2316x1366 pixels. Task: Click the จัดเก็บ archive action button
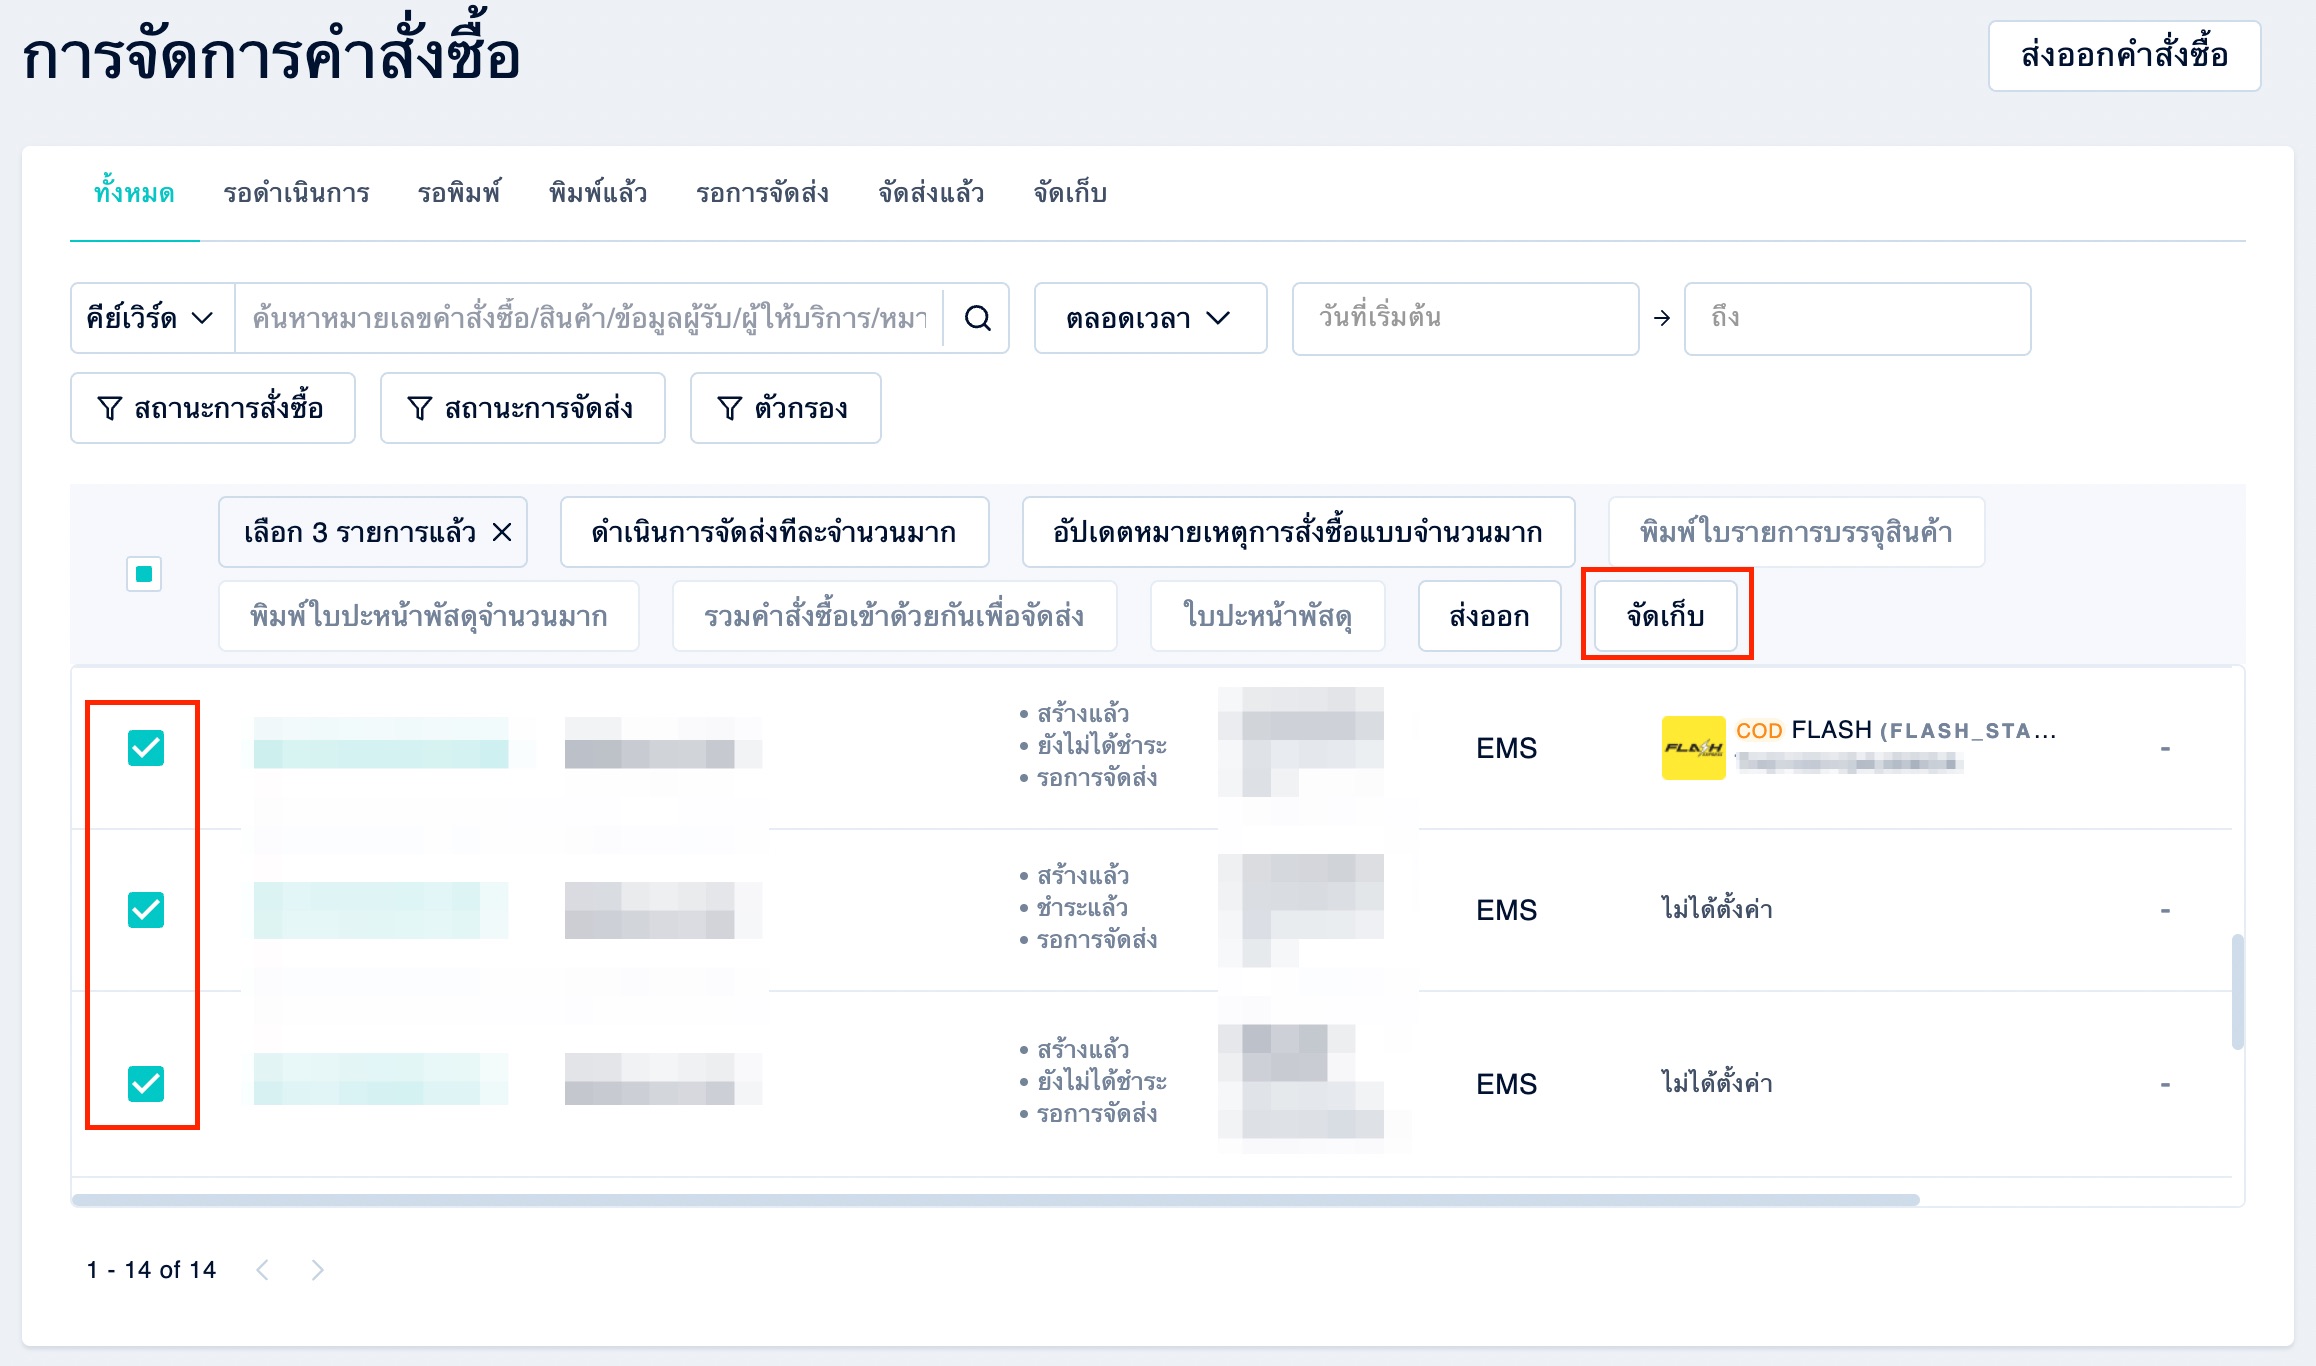pos(1666,616)
